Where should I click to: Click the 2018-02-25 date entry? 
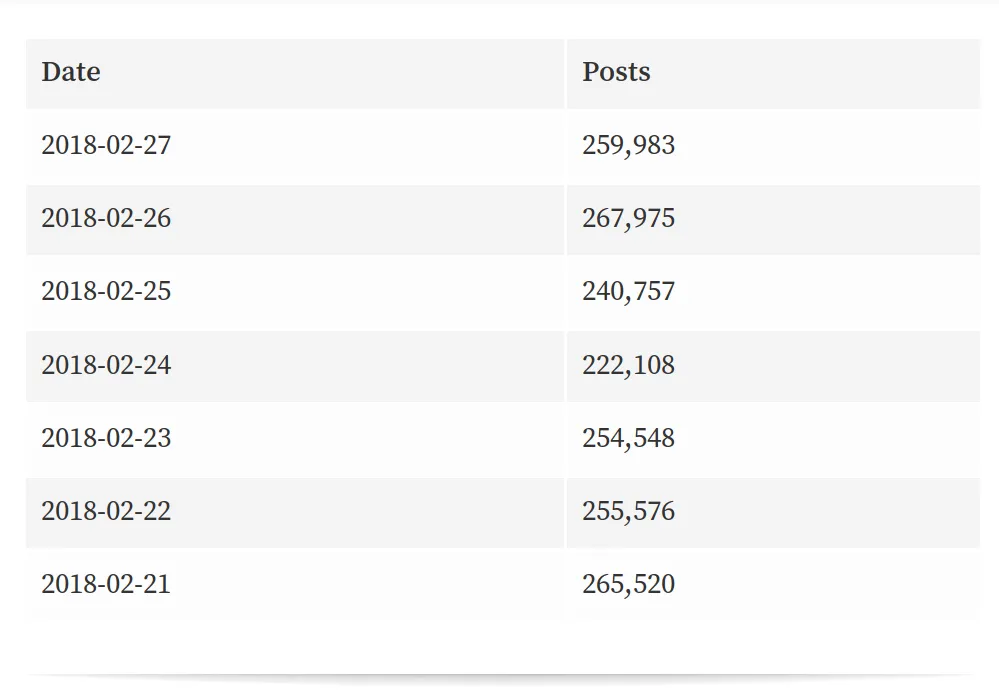tap(106, 292)
